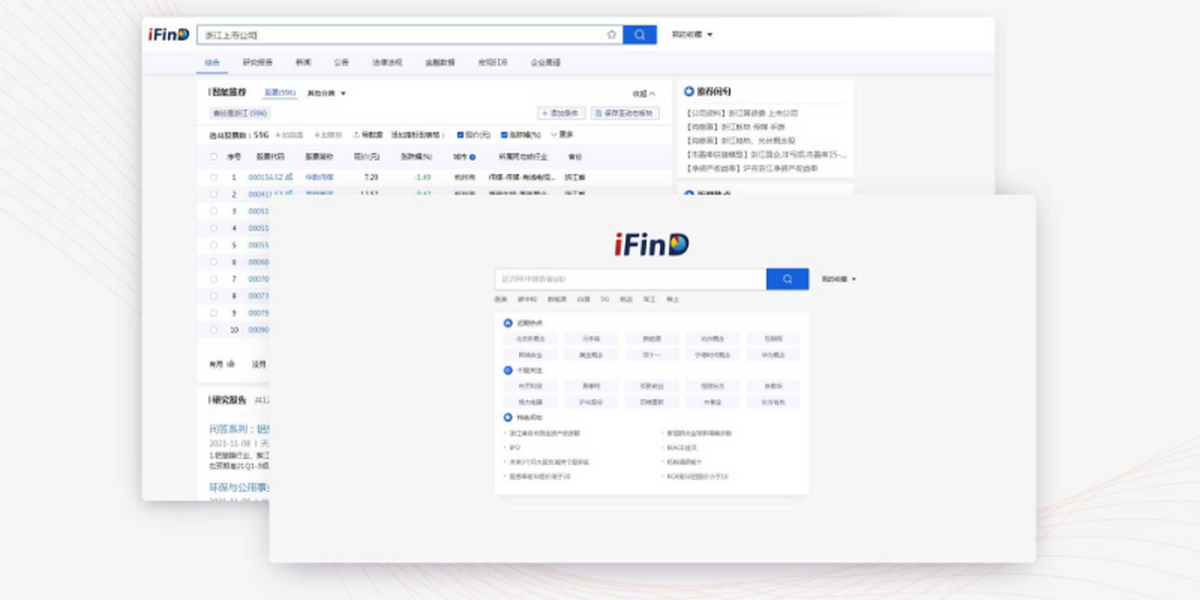The image size is (1200, 600).
Task: Select checkbox for row 3 in stock table
Action: 213,211
